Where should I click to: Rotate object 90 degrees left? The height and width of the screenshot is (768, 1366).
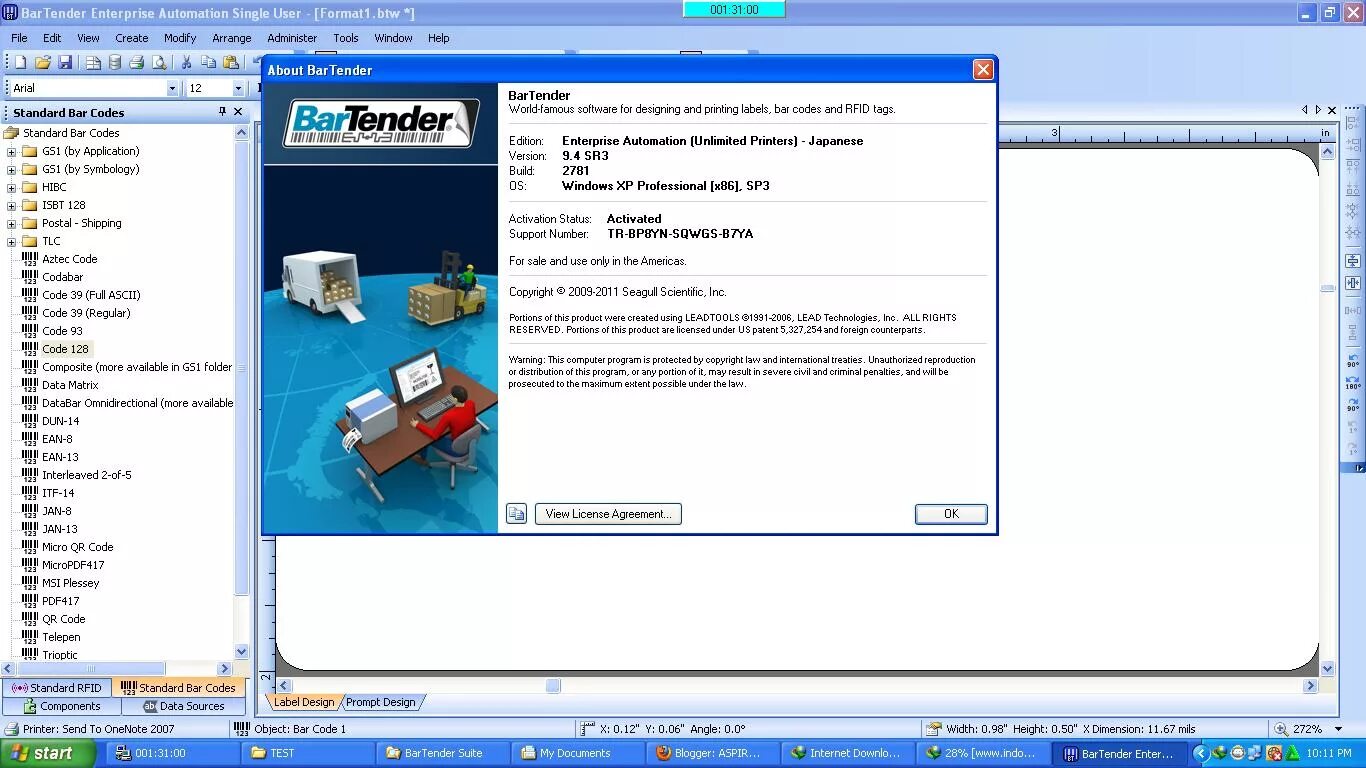(1353, 362)
